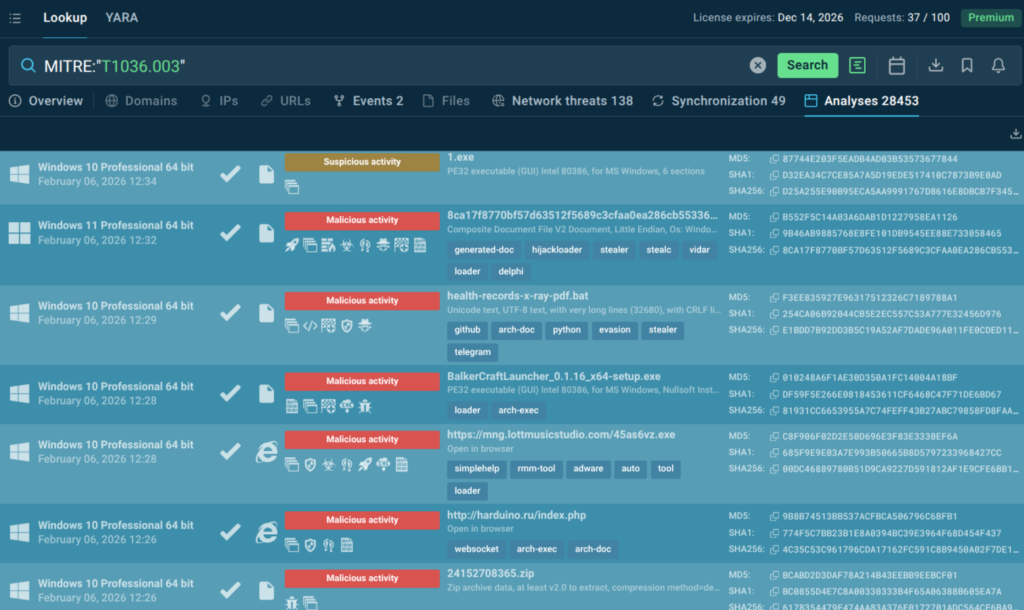Click the Premium badge
This screenshot has width=1024, height=610.
click(x=990, y=18)
